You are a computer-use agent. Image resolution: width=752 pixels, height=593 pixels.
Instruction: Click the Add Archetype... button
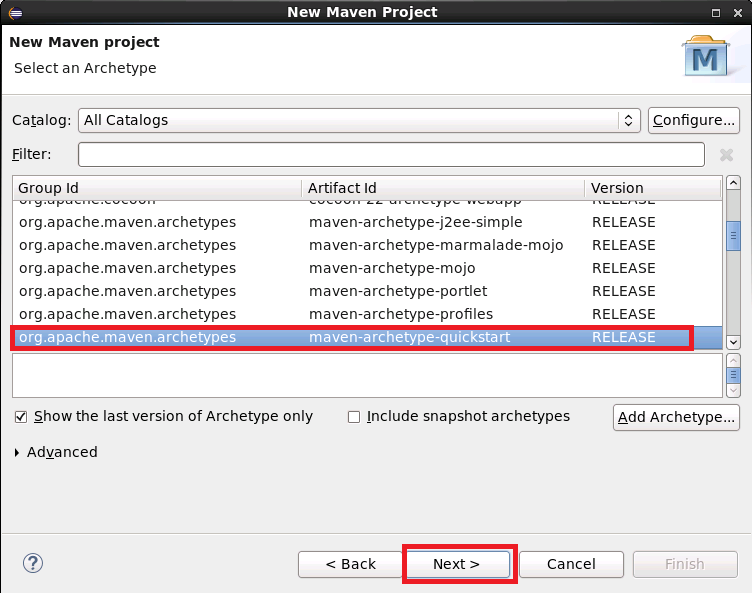[676, 417]
